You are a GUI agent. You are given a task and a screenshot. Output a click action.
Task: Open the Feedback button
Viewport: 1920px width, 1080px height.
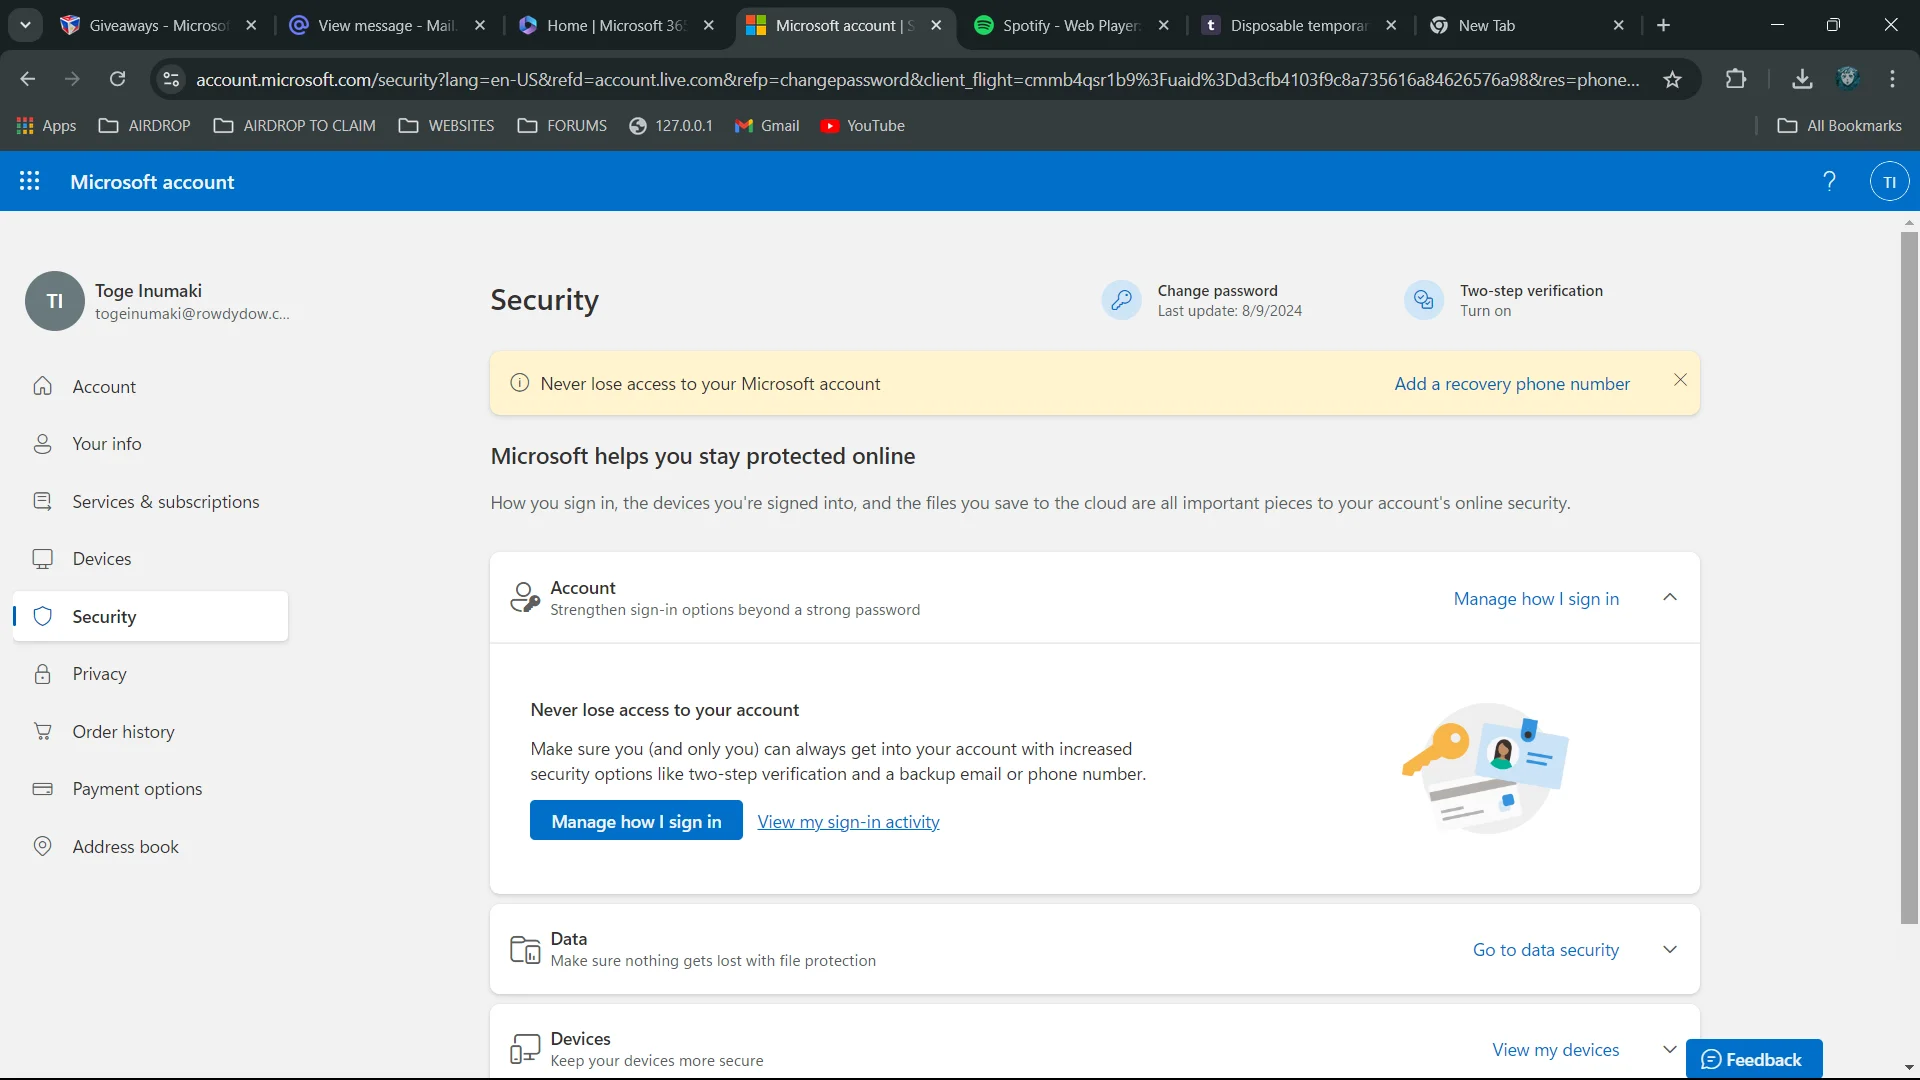1754,1059
